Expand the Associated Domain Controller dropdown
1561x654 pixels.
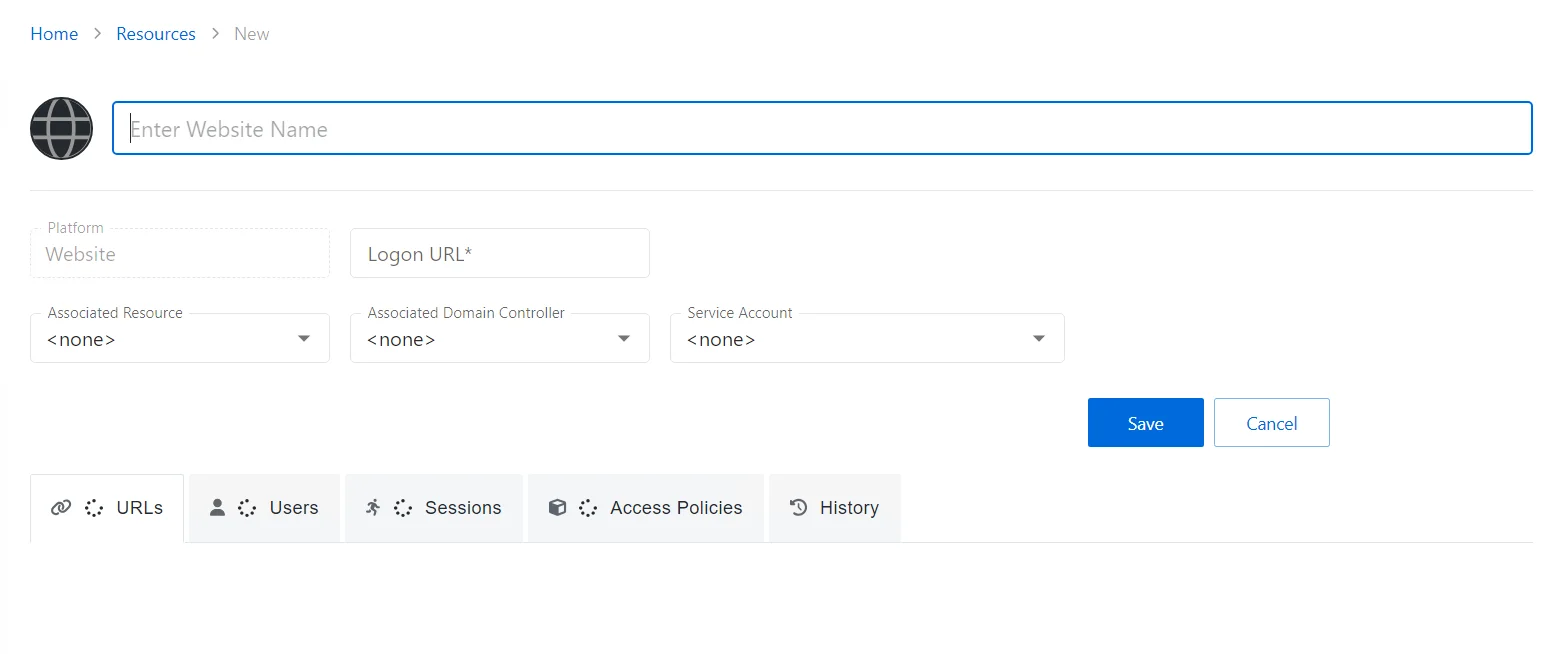[x=500, y=338]
